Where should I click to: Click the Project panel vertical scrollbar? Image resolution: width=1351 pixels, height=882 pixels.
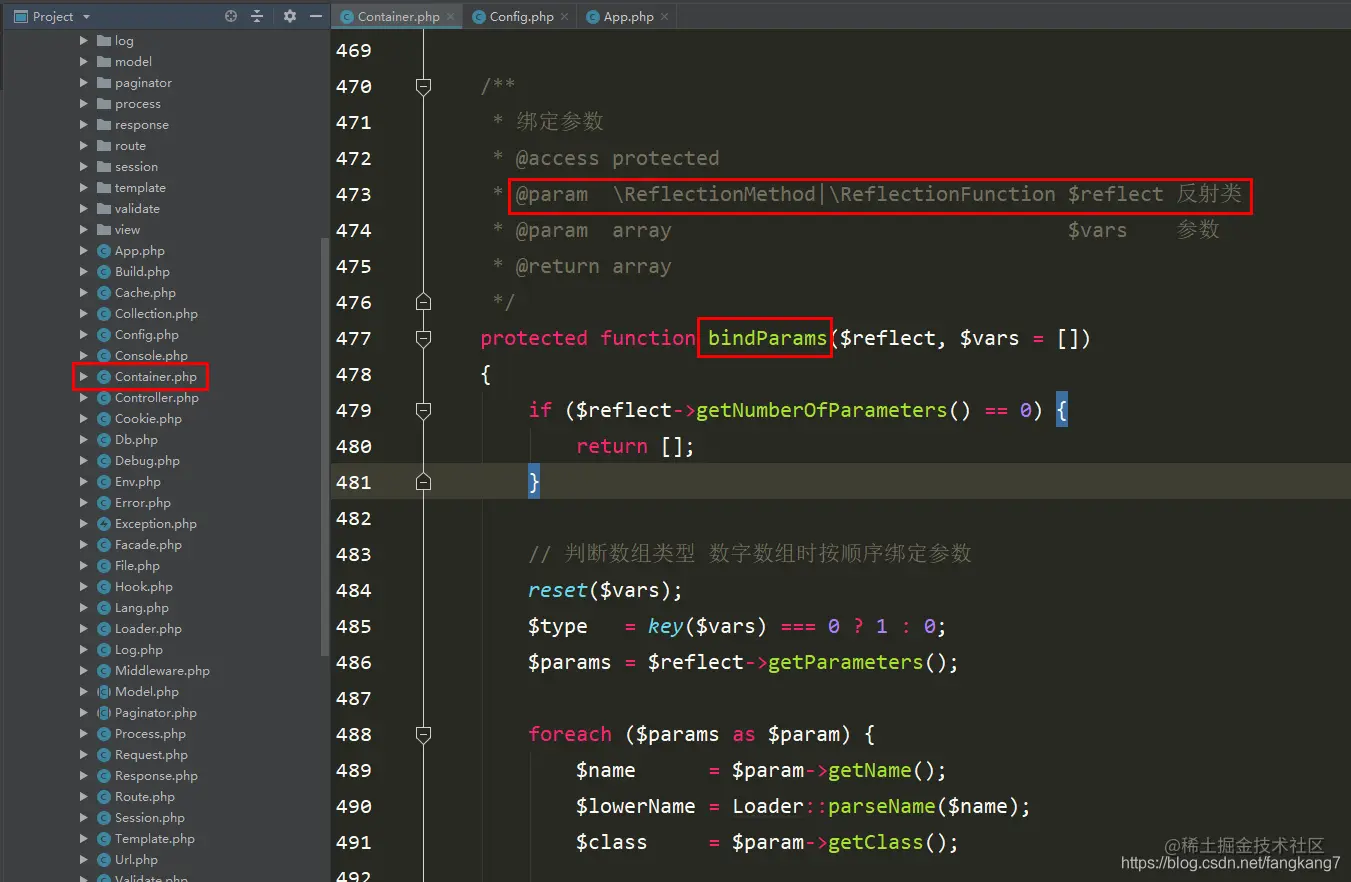(x=324, y=446)
